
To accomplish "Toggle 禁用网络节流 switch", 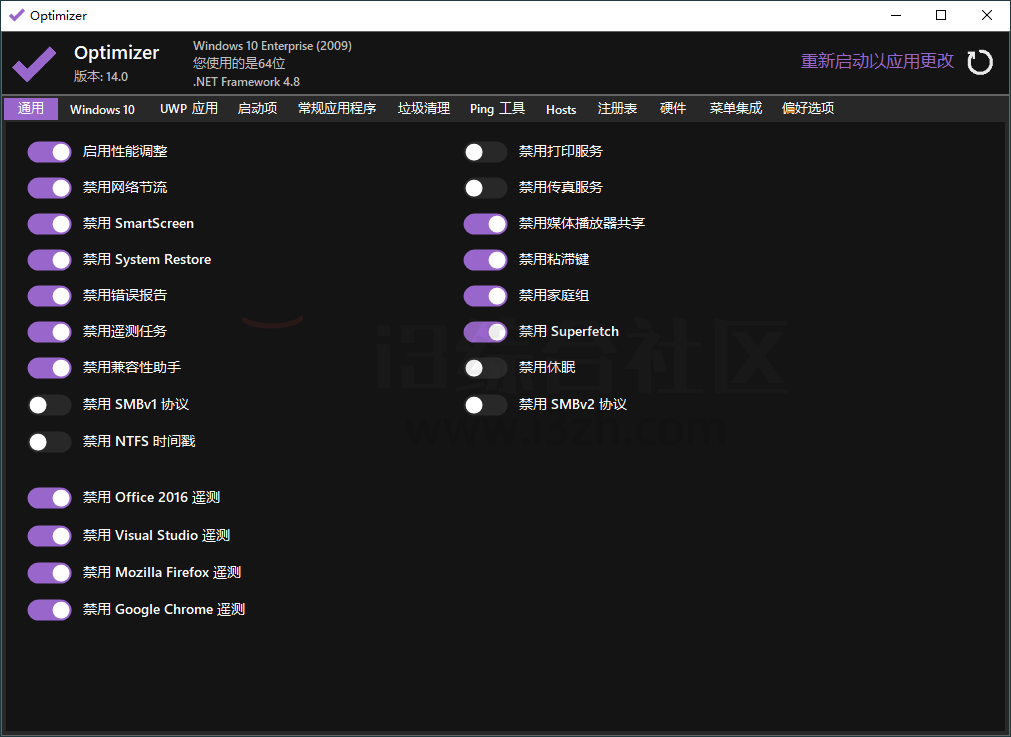I will coord(50,188).
